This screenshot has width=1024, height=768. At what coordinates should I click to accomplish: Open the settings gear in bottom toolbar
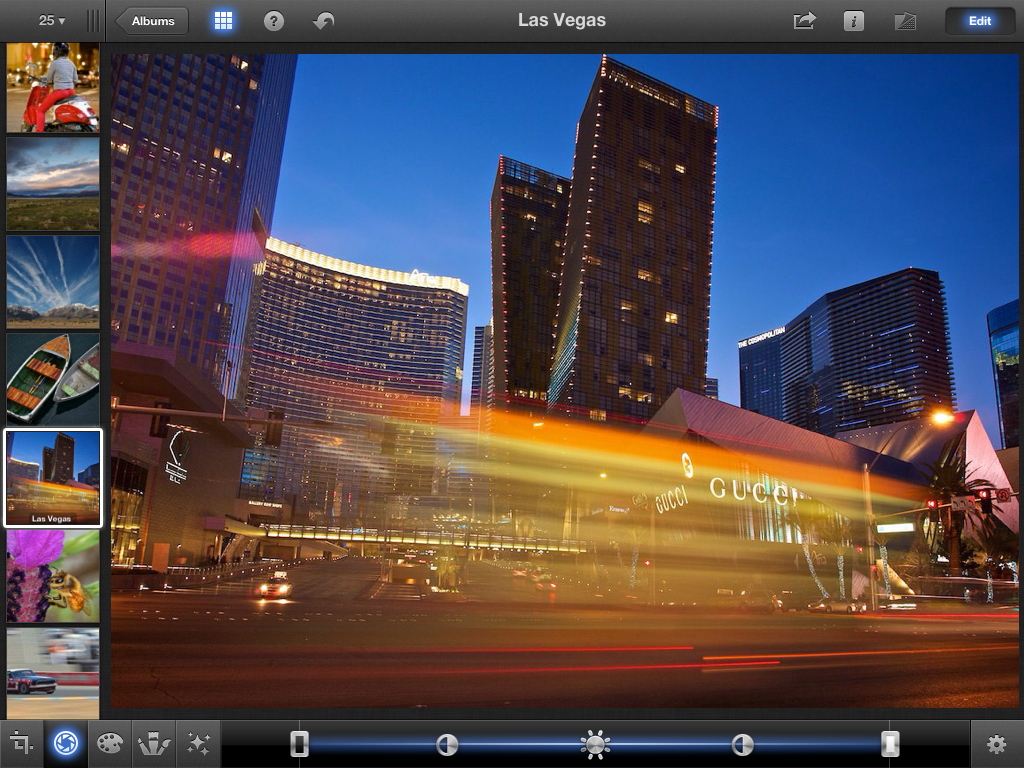(x=996, y=744)
